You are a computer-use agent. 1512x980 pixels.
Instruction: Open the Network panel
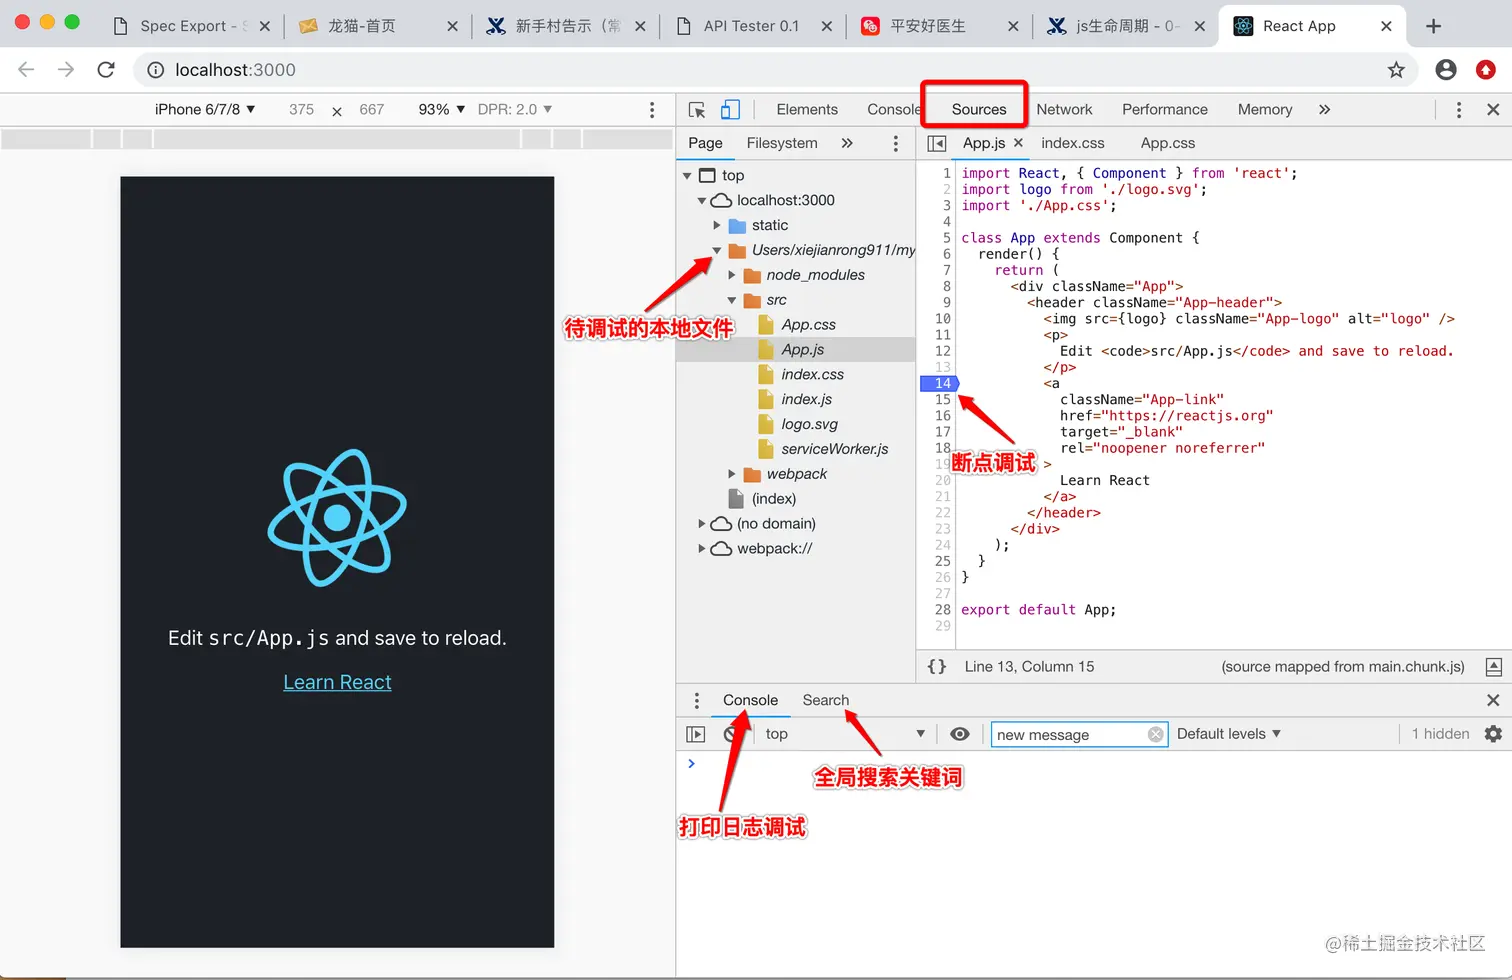pyautogui.click(x=1064, y=109)
